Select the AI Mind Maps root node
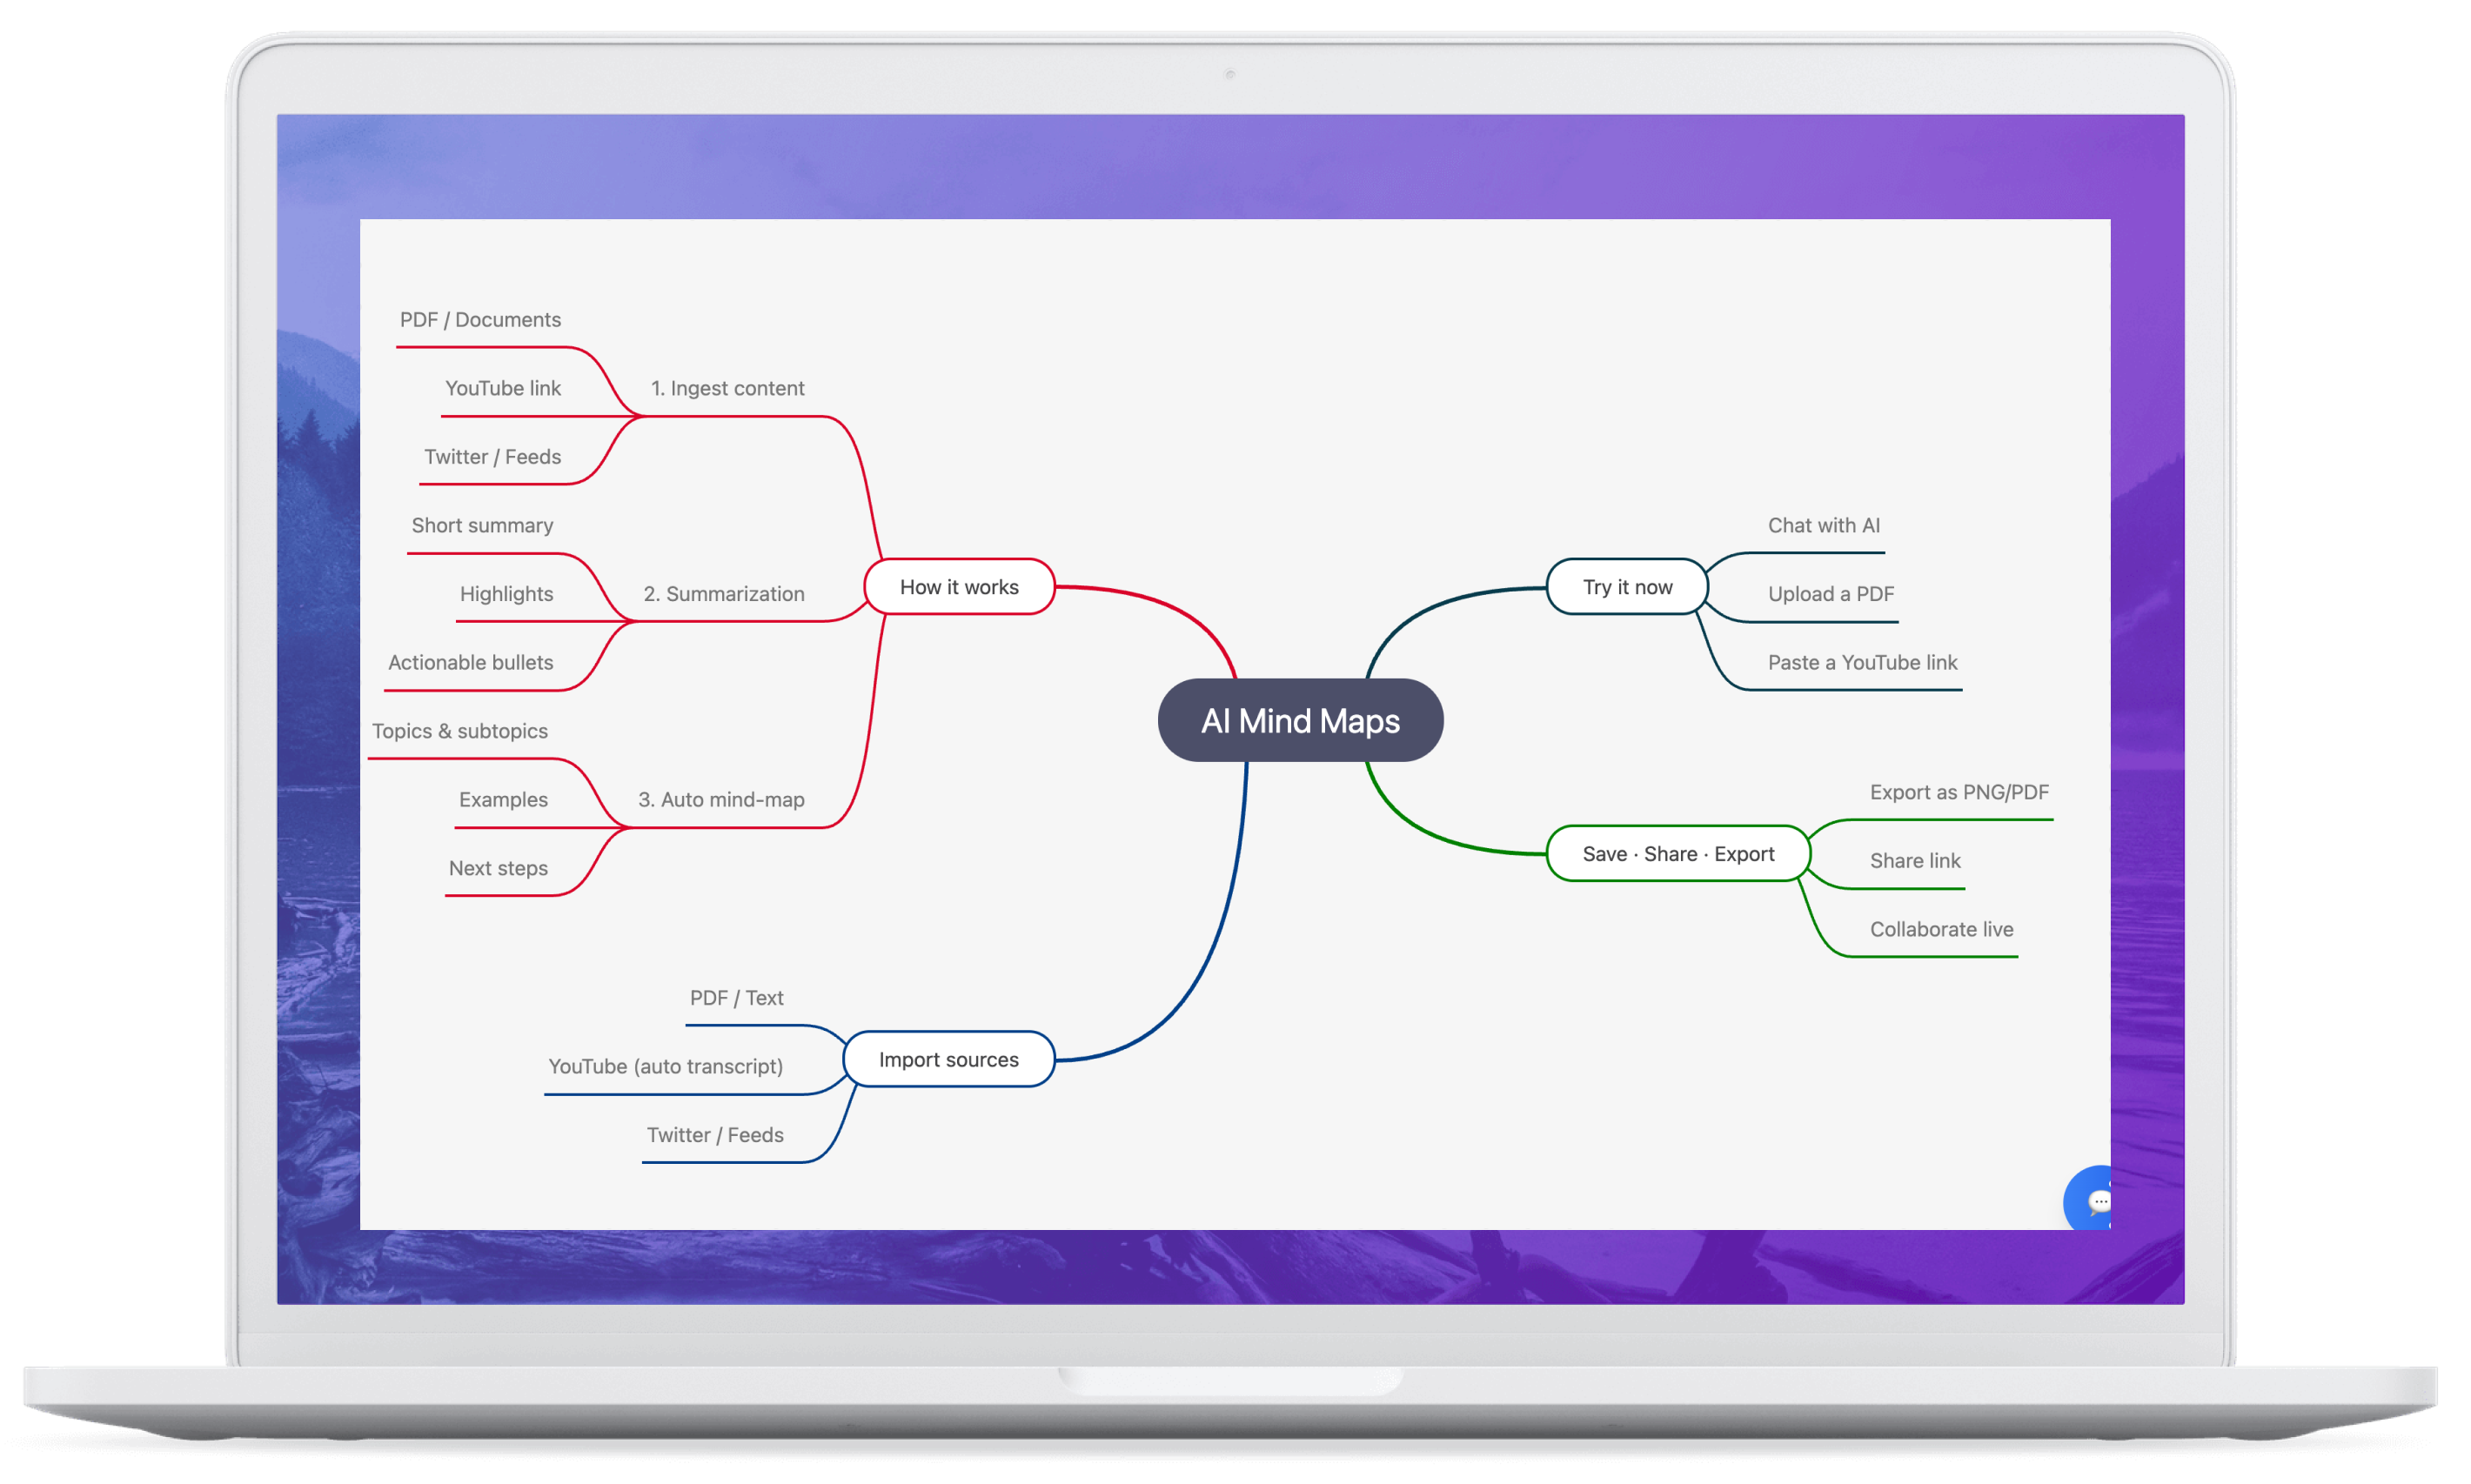The height and width of the screenshot is (1484, 2471). tap(1300, 720)
